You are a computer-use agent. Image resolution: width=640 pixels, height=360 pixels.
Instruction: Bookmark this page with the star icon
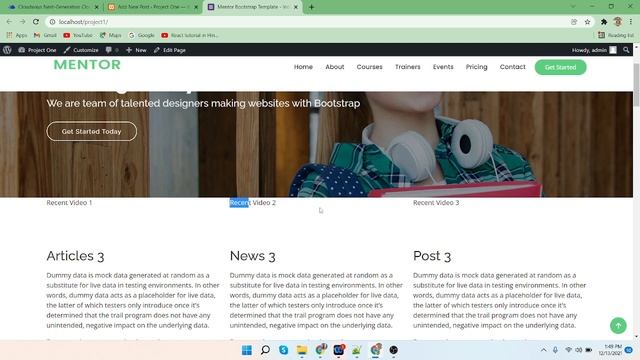[x=587, y=22]
